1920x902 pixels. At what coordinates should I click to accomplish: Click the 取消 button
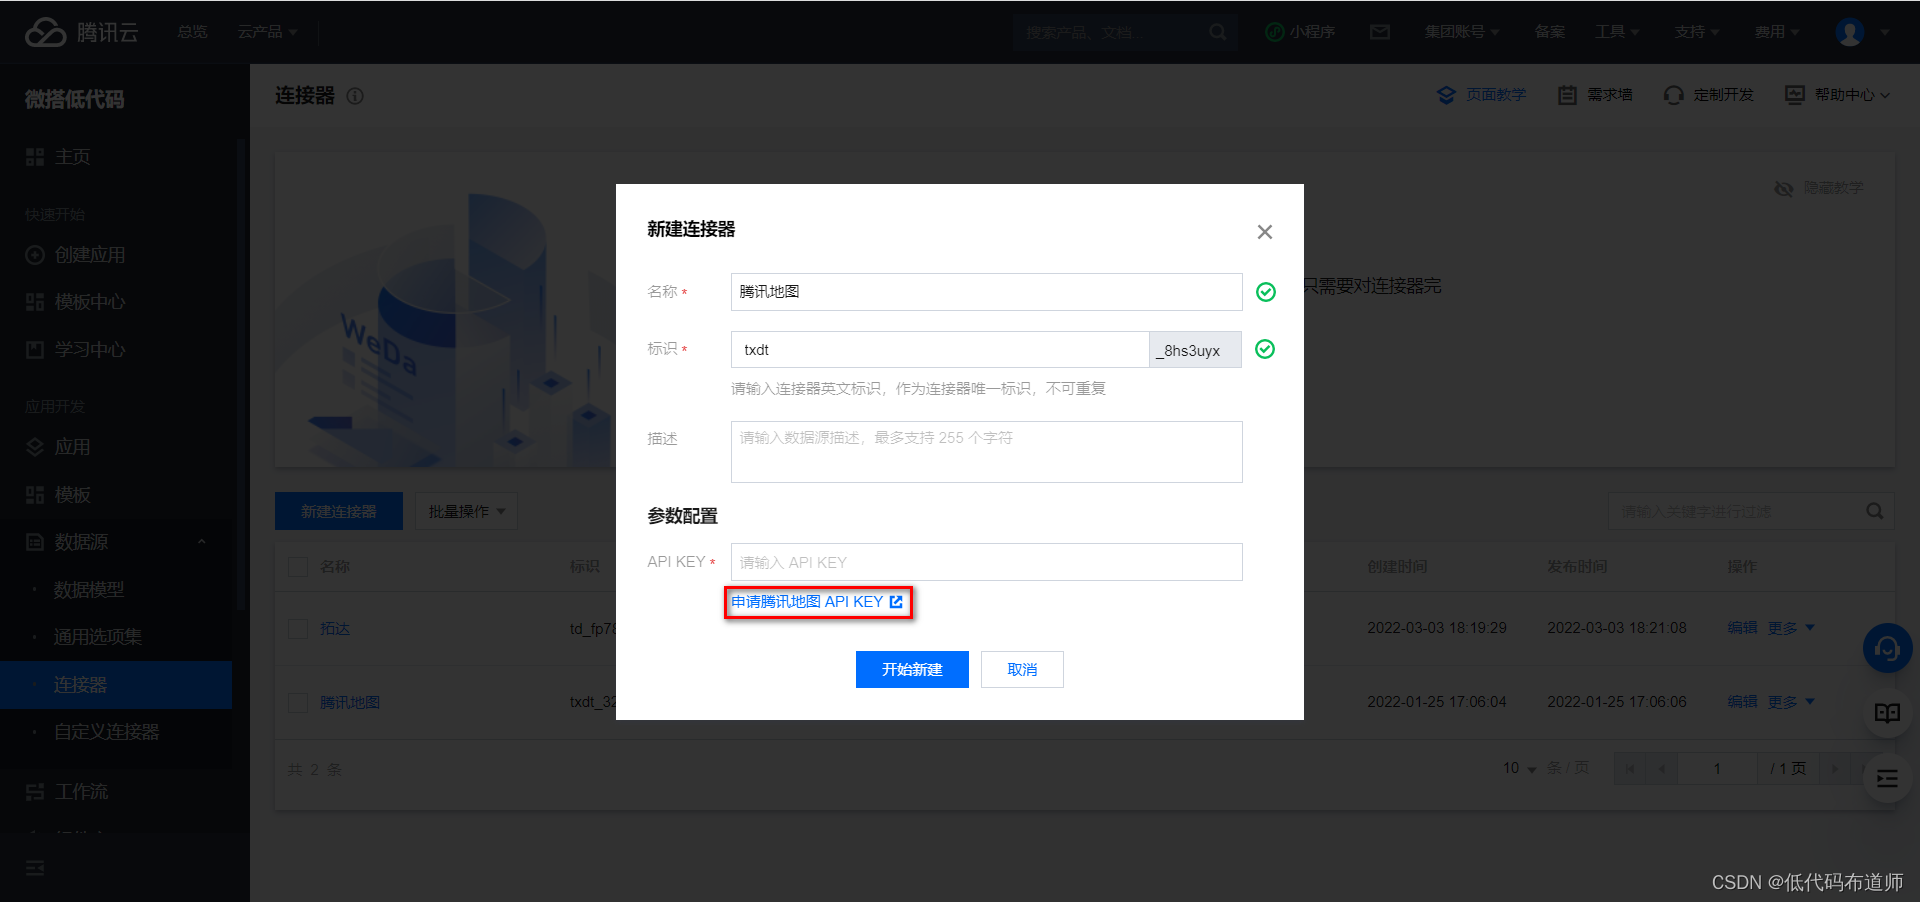[x=1022, y=670]
